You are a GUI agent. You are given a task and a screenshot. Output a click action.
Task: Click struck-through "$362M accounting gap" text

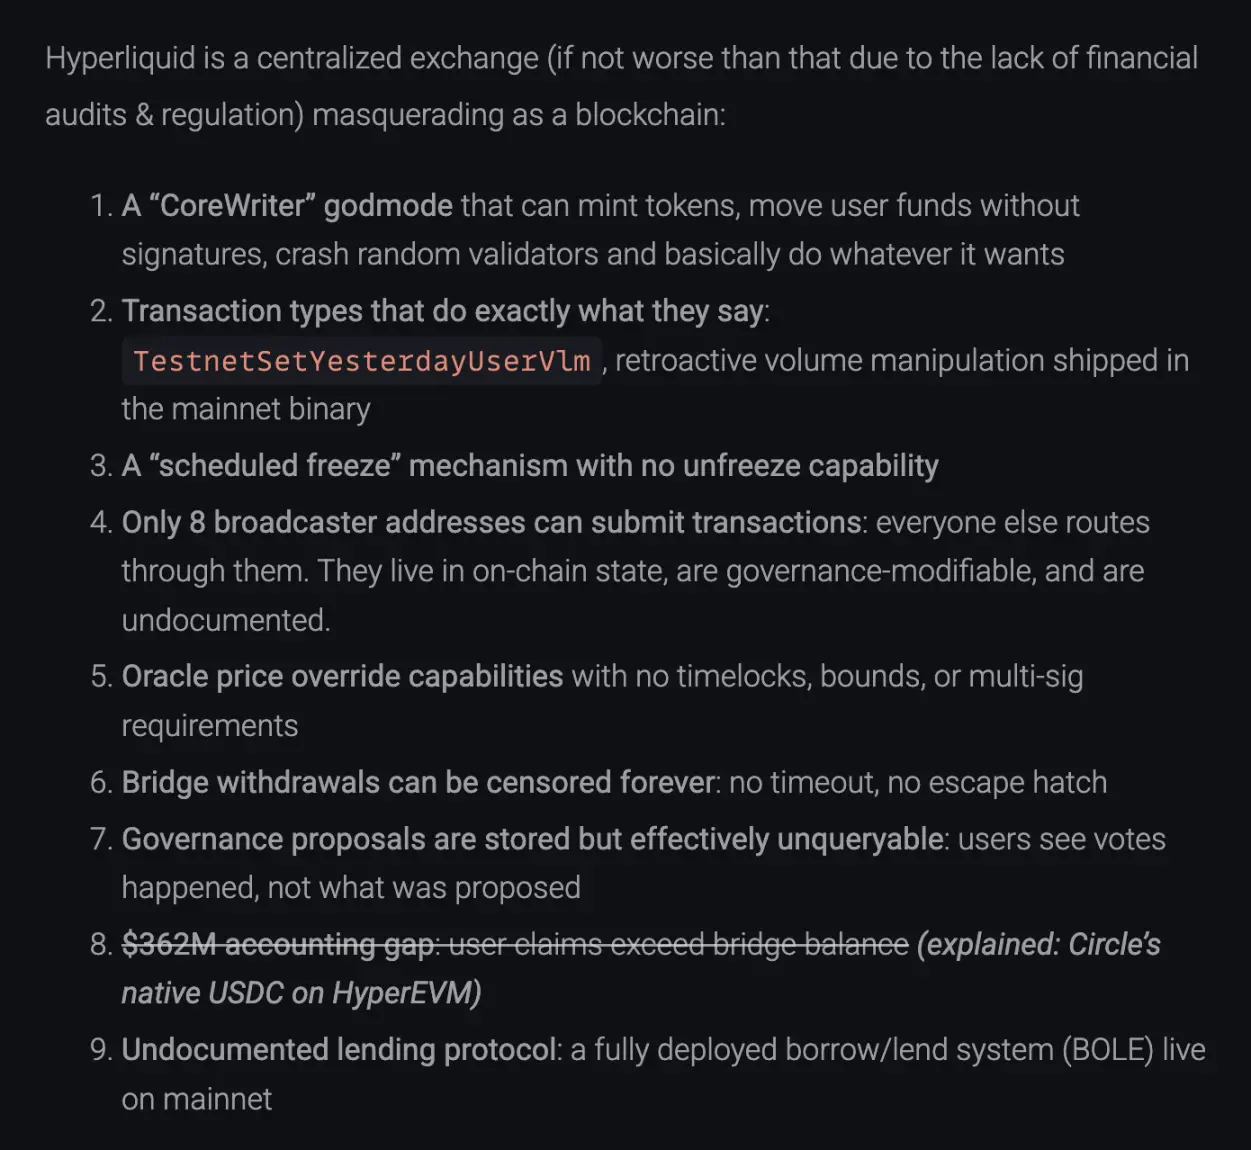pyautogui.click(x=280, y=944)
